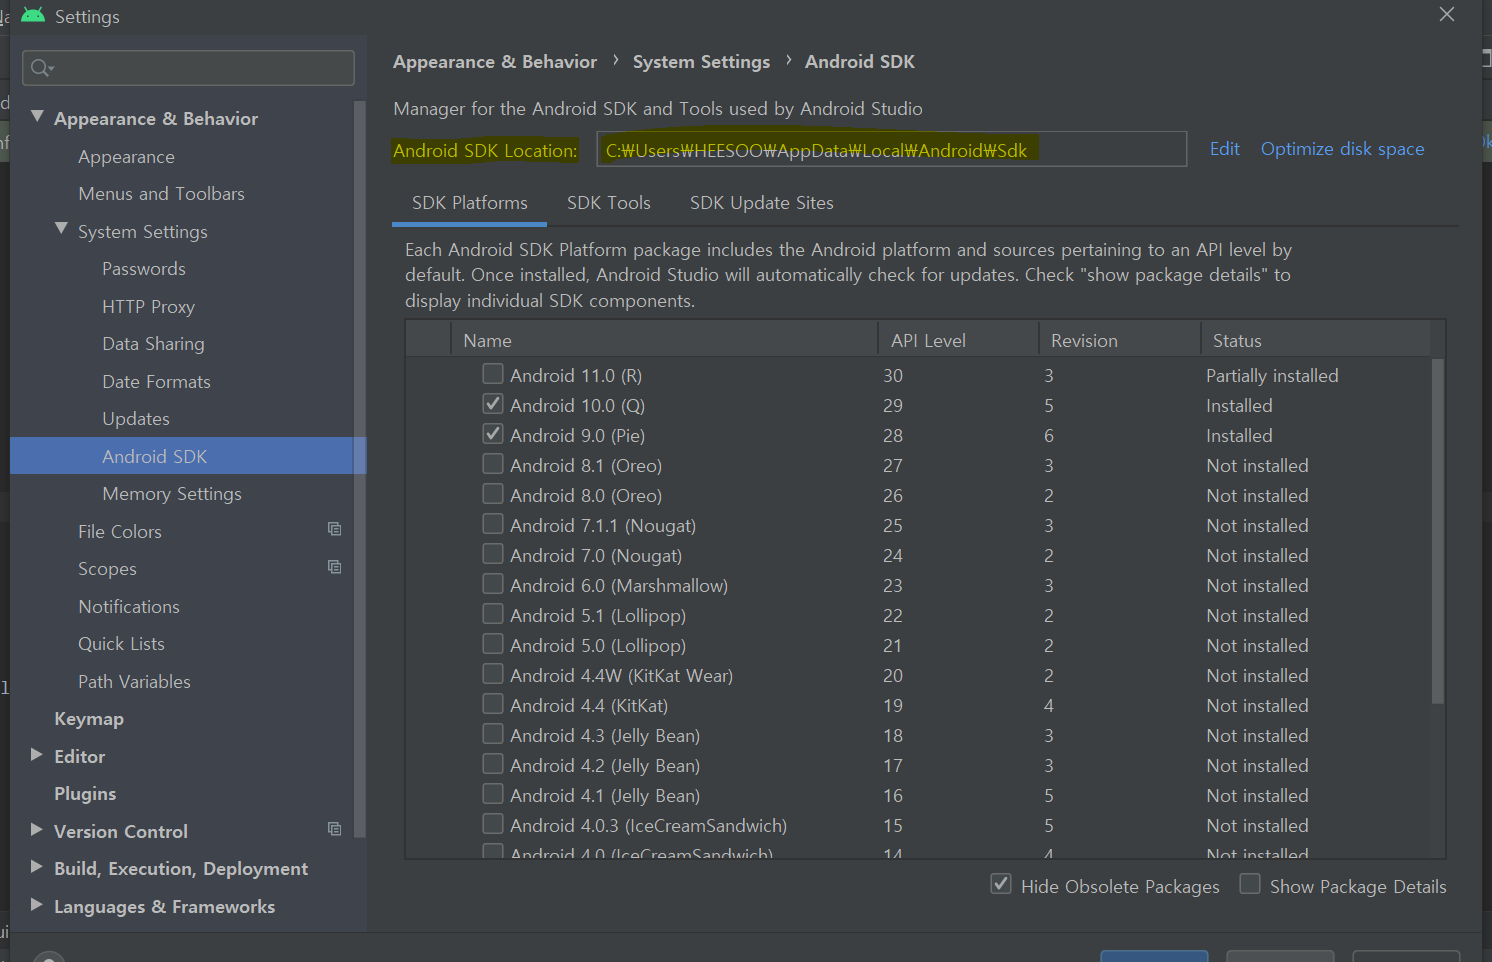Viewport: 1492px width, 962px height.
Task: Open the SDK Update Sites tab
Action: (762, 203)
